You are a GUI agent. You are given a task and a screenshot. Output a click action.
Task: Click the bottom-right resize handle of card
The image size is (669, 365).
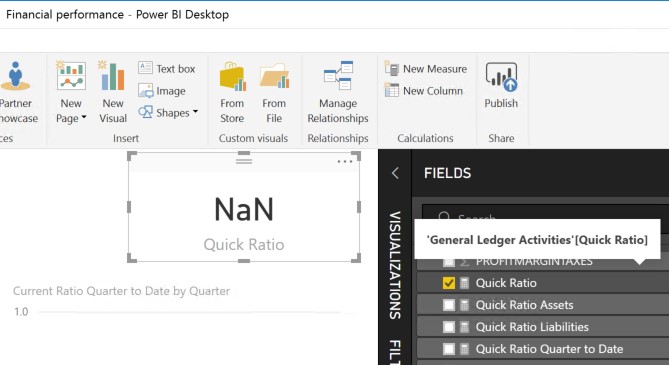(356, 258)
